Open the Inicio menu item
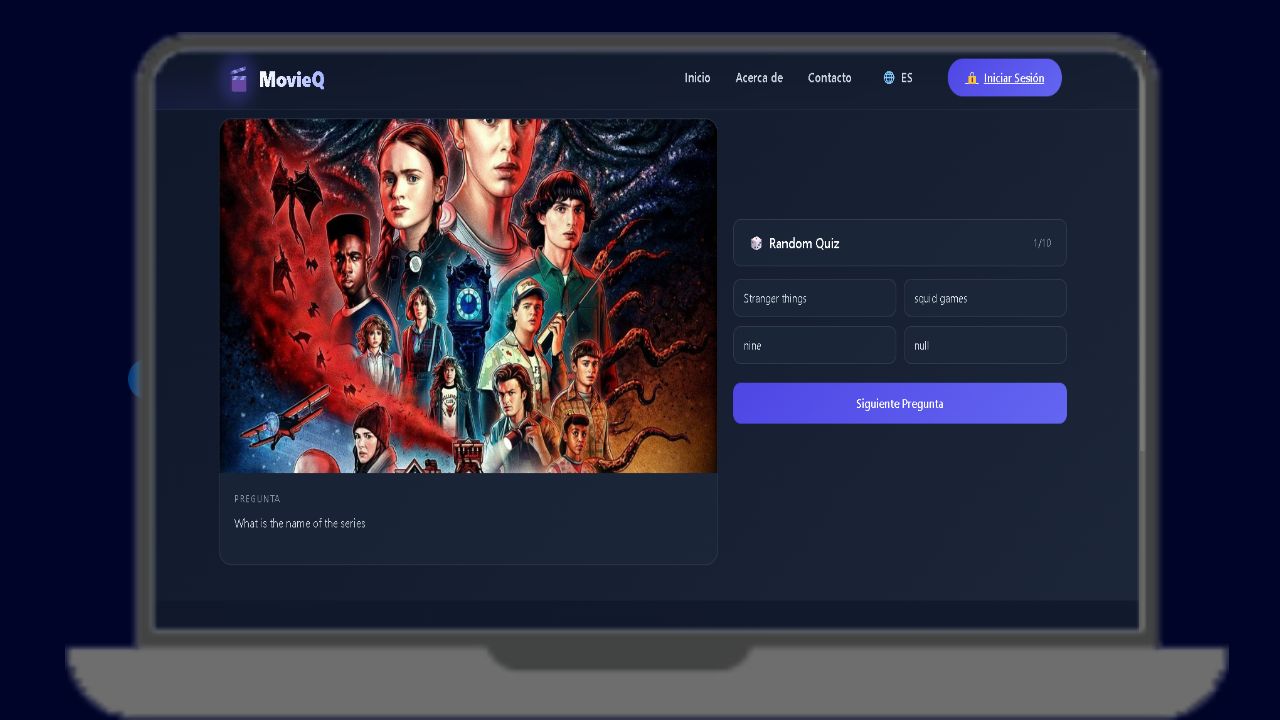Viewport: 1280px width, 720px height. click(x=697, y=78)
